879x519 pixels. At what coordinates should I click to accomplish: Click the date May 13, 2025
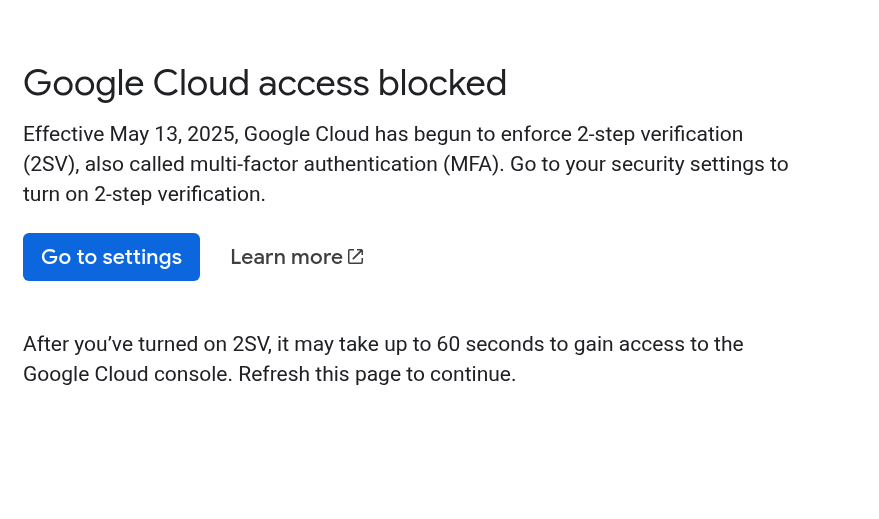172,135
